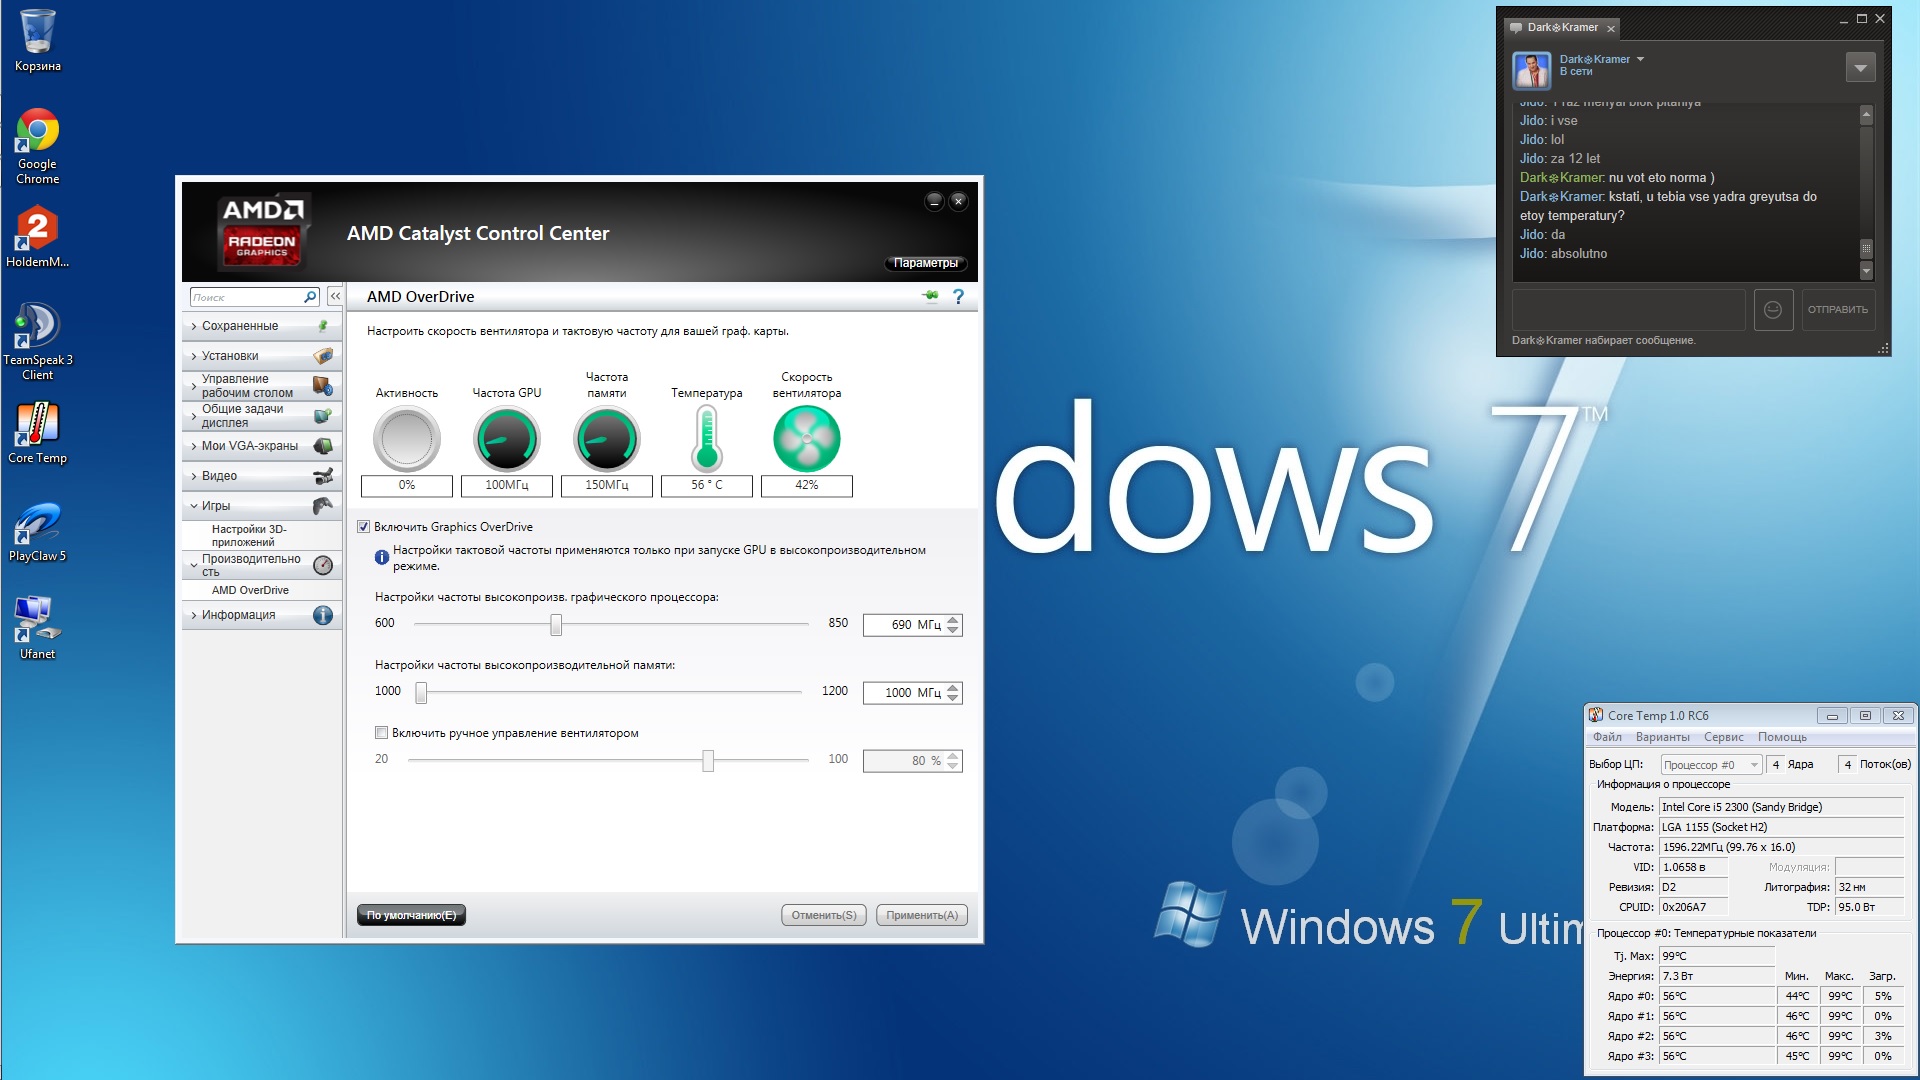Expand Общие задачи дисплея section

pos(262,416)
